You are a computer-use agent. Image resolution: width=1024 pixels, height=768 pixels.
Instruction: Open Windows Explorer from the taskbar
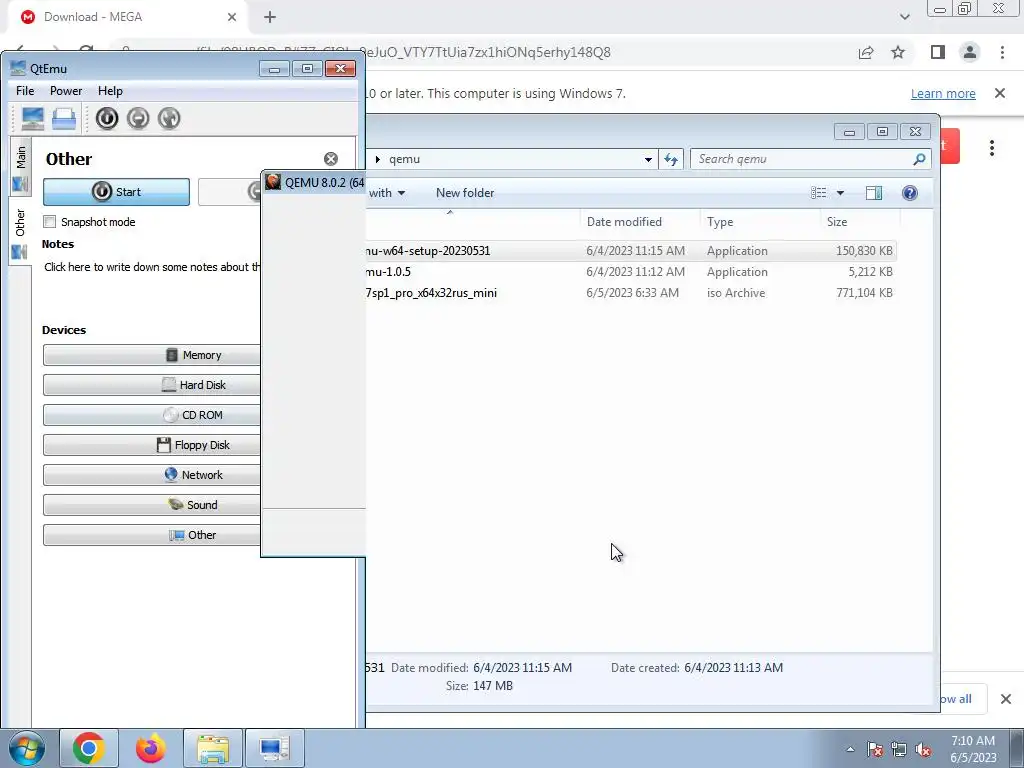point(213,748)
